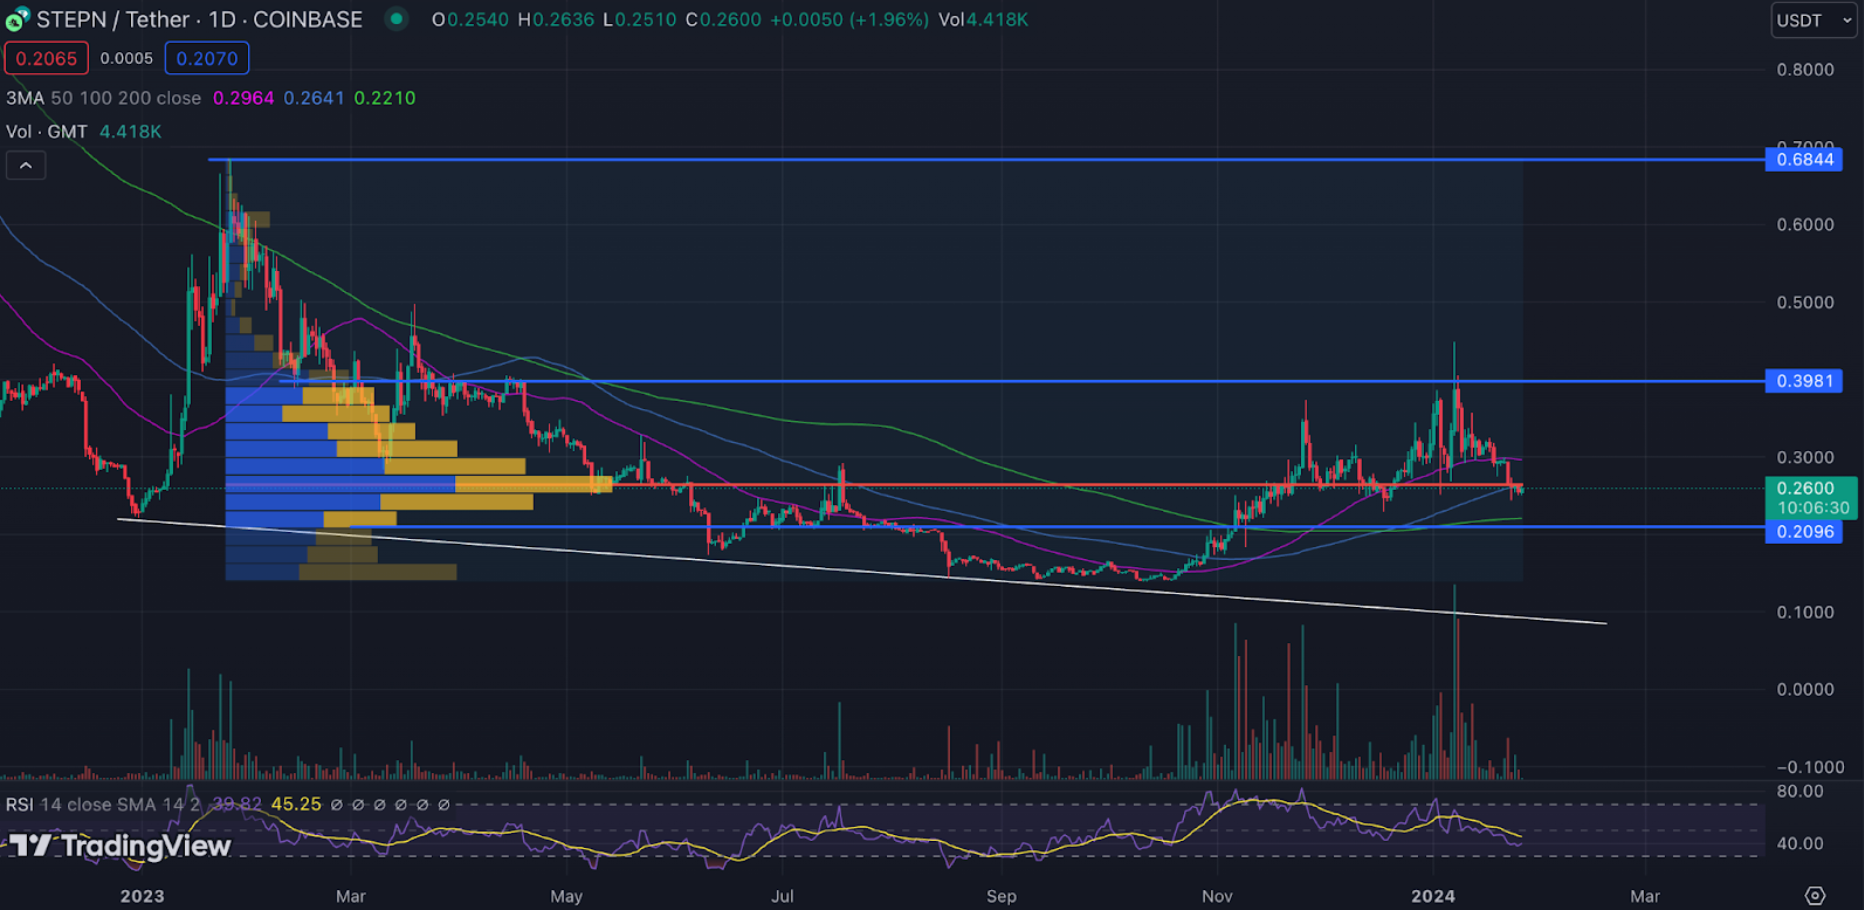Click the green market status dot

click(396, 19)
